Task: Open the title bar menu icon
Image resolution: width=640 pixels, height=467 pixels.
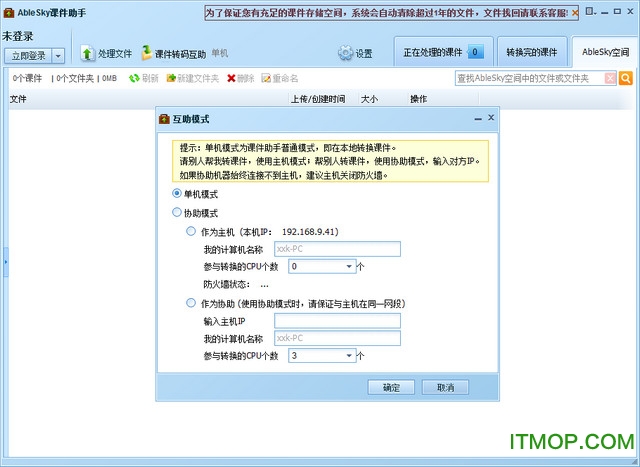Action: [x=591, y=11]
